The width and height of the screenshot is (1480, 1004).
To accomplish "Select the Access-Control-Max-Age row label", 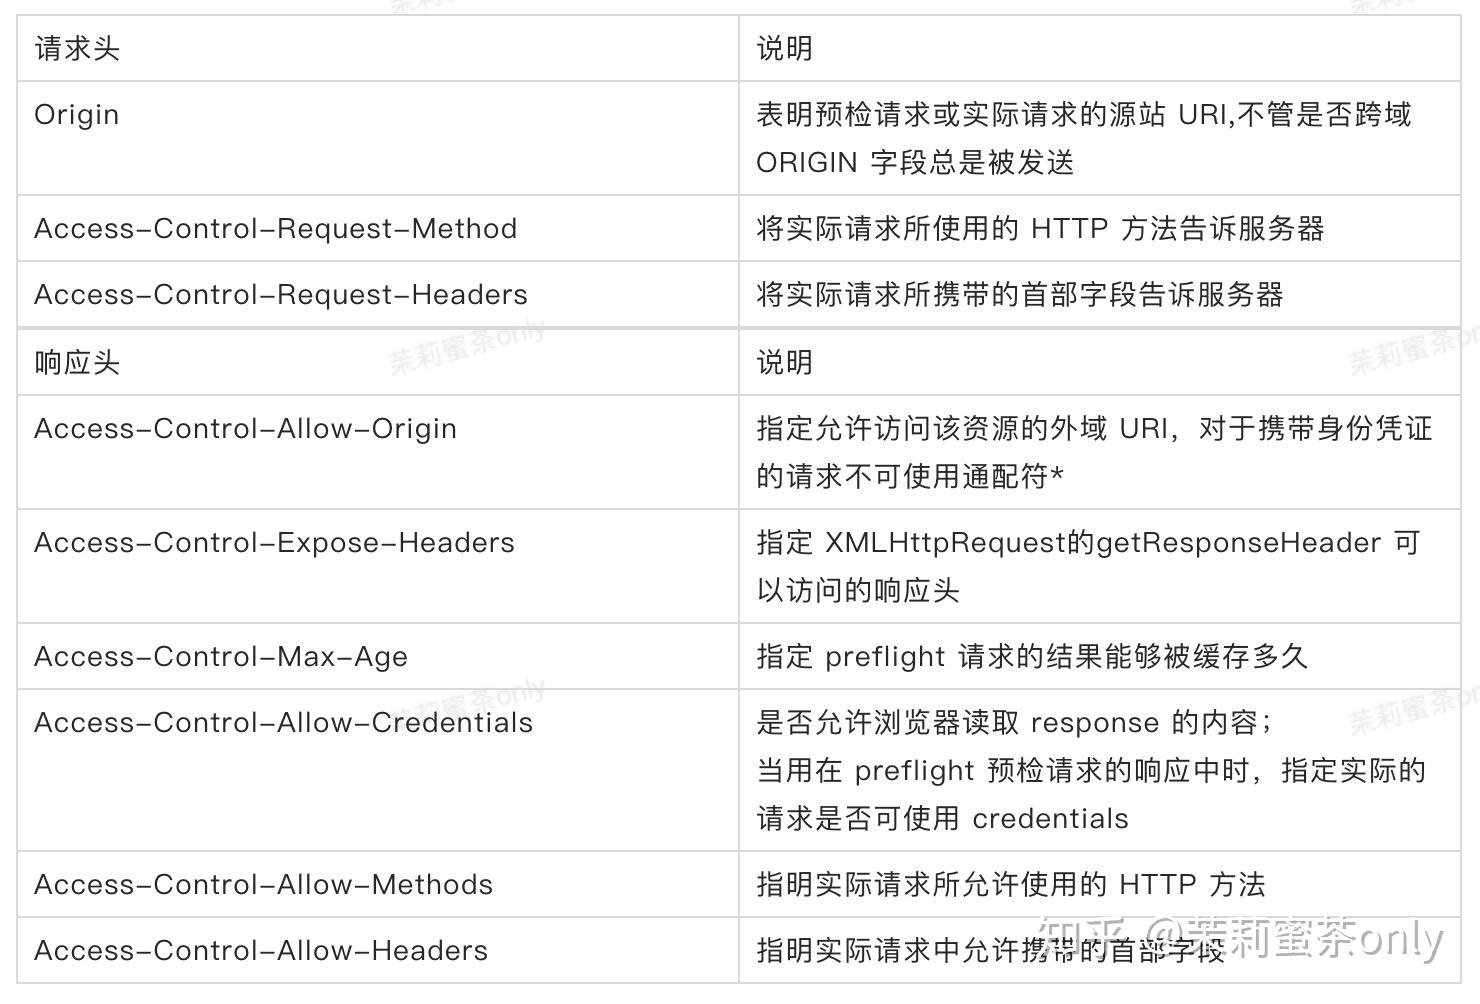I will (221, 656).
